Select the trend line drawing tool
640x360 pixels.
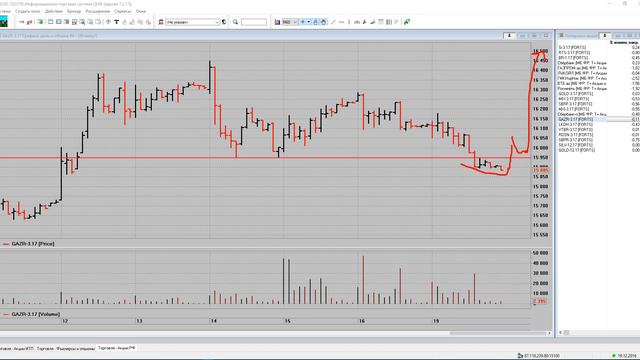(333, 22)
